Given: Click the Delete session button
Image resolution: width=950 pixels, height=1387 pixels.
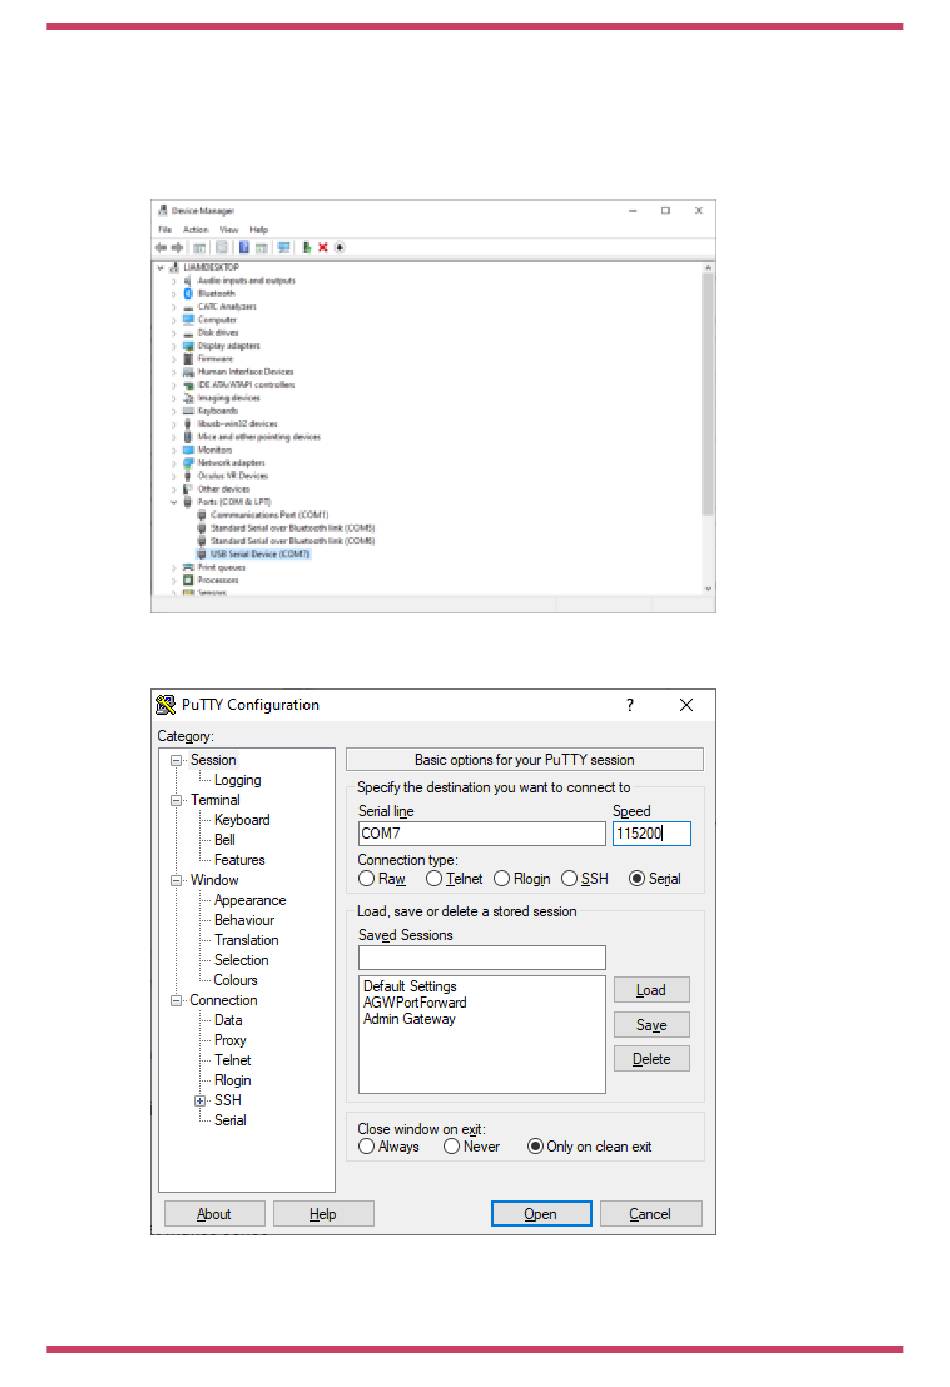Looking at the screenshot, I should (651, 1059).
